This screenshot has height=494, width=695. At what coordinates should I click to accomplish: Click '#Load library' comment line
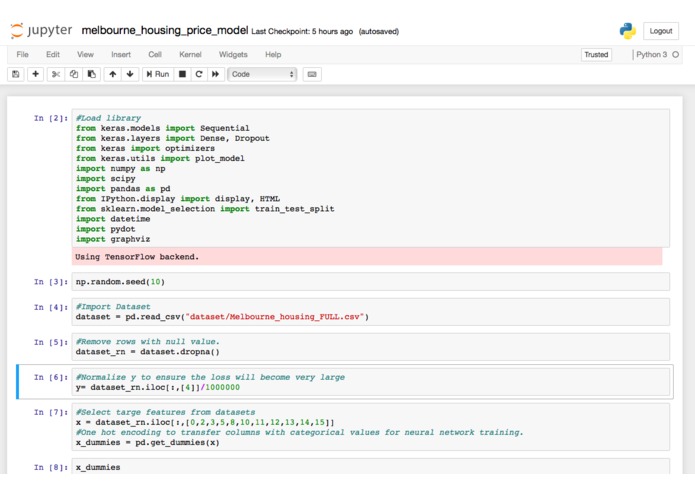point(108,118)
